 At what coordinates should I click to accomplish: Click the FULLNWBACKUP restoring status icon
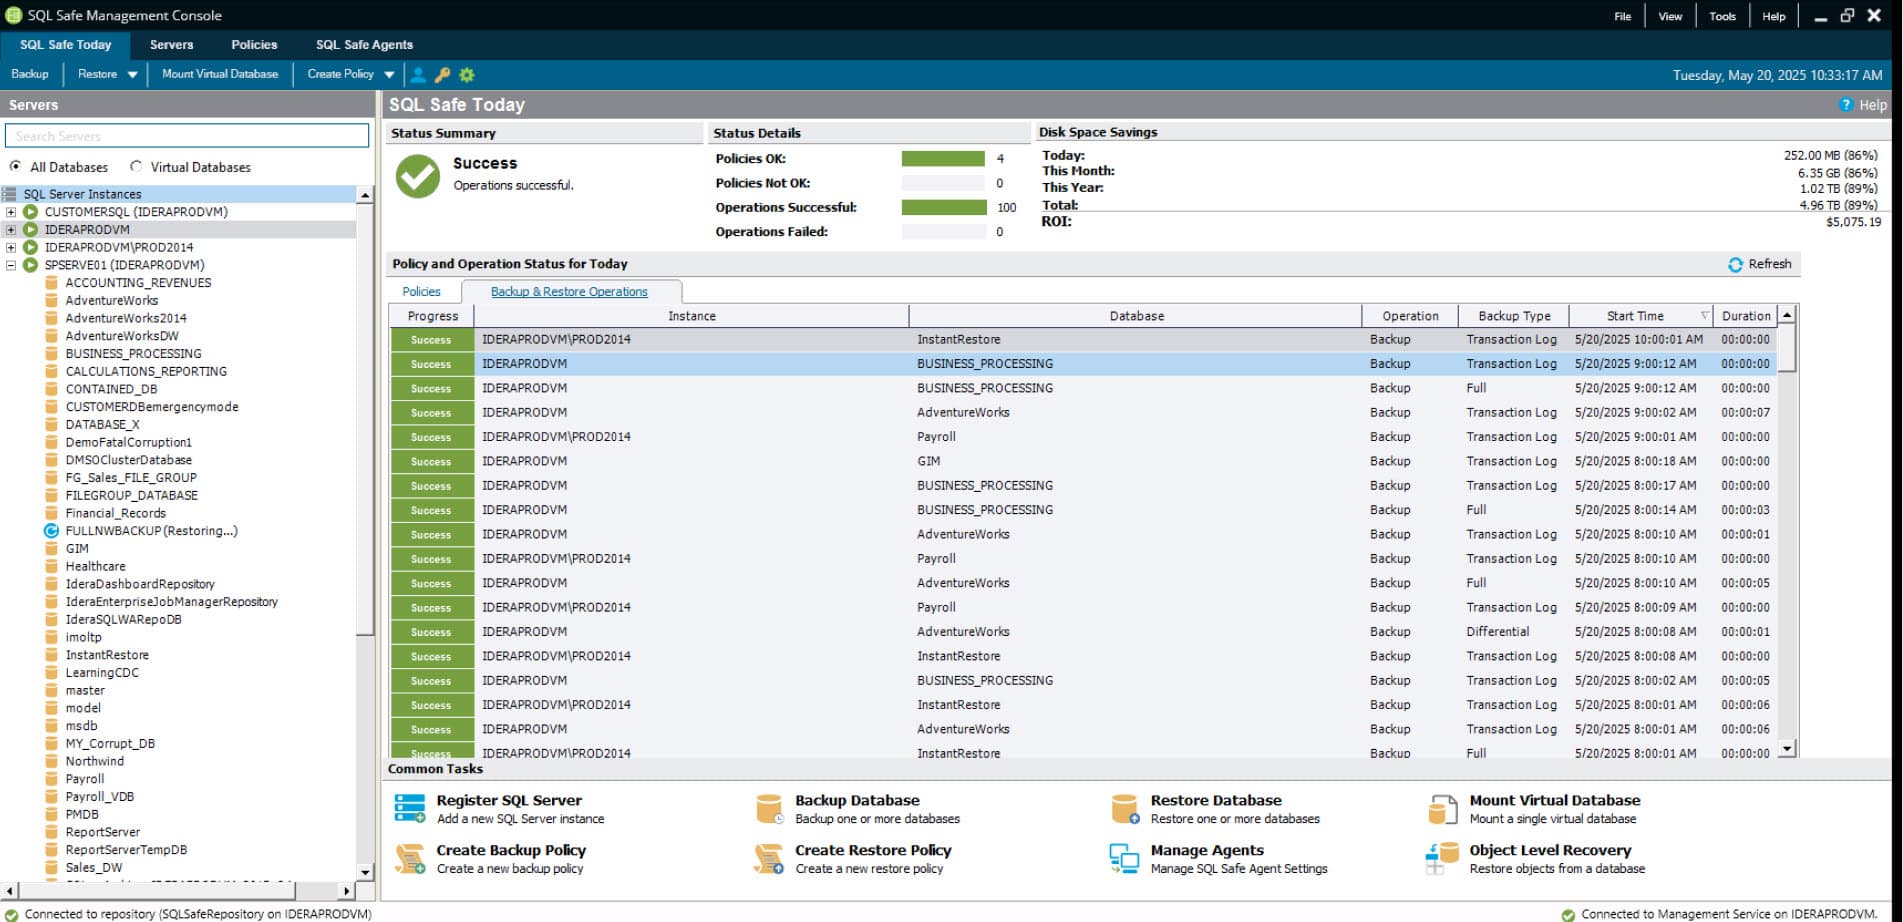pyautogui.click(x=52, y=531)
